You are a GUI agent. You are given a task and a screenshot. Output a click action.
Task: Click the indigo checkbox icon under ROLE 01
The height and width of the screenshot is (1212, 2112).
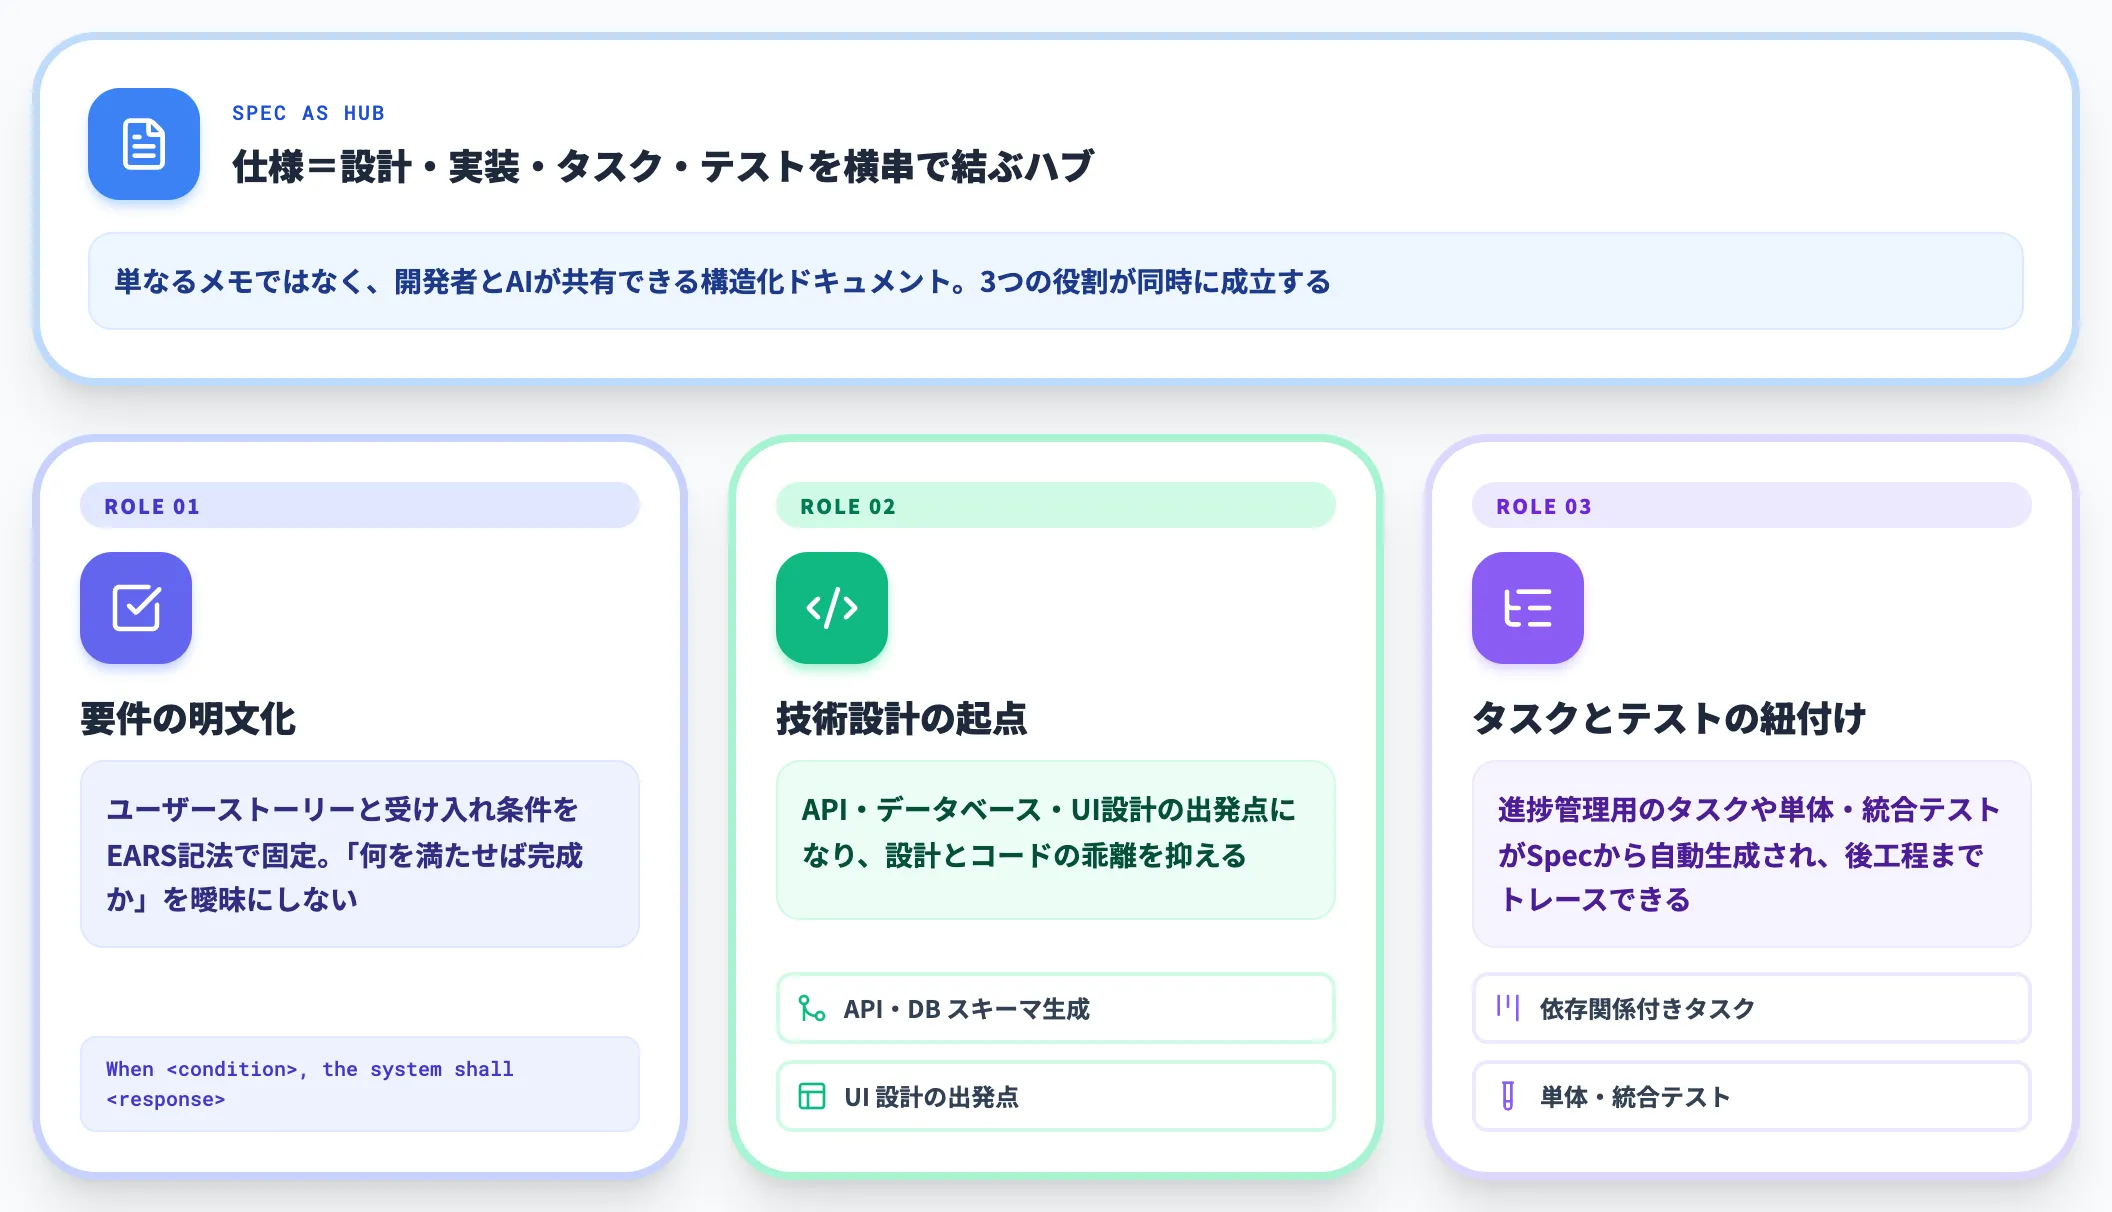[136, 608]
